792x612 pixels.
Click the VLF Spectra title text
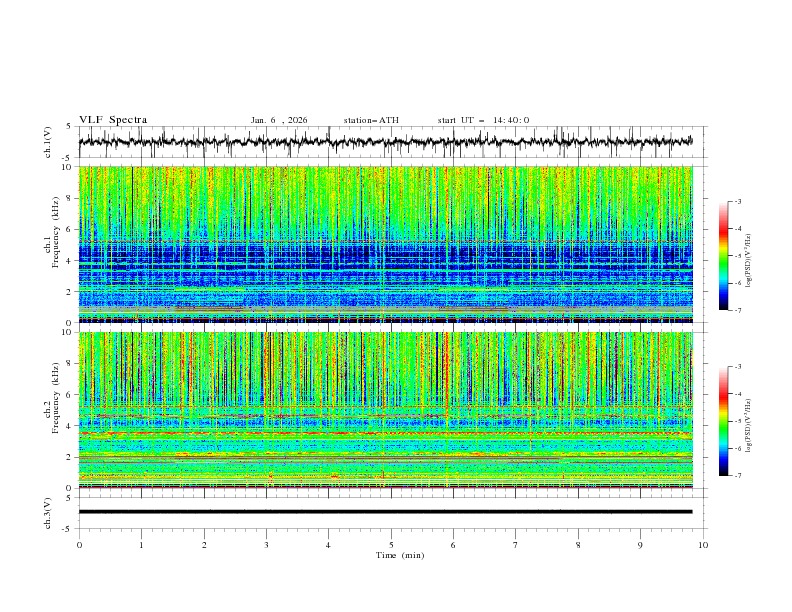coord(113,120)
